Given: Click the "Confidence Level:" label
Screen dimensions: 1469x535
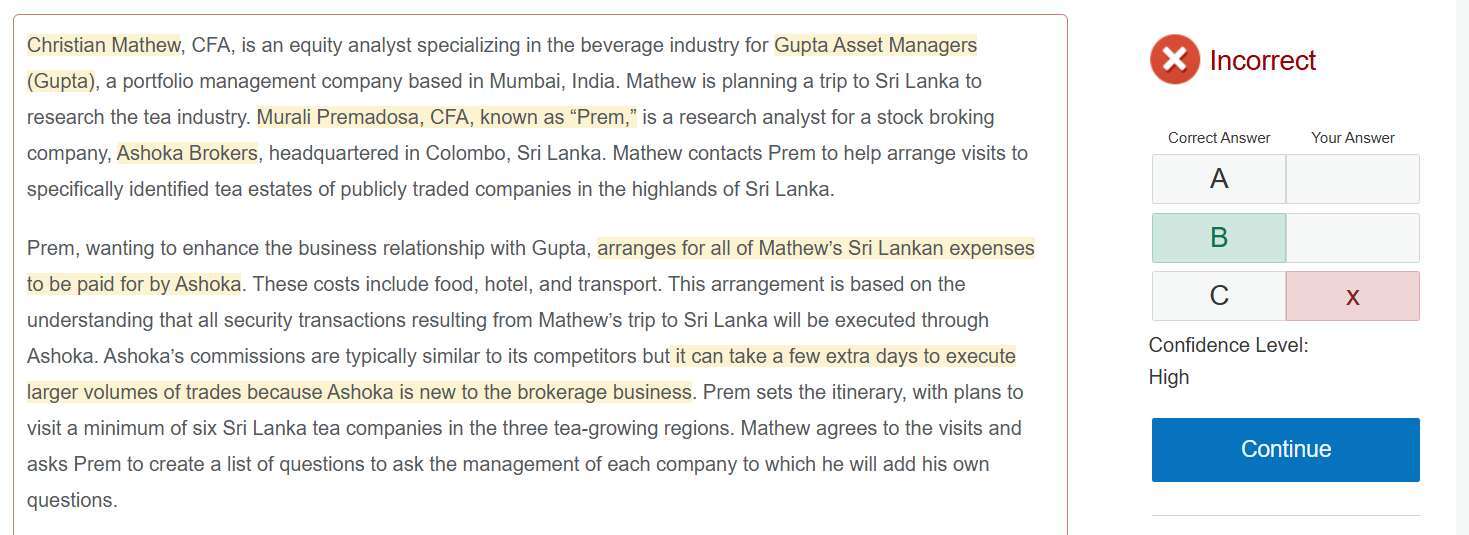Looking at the screenshot, I should coord(1228,345).
